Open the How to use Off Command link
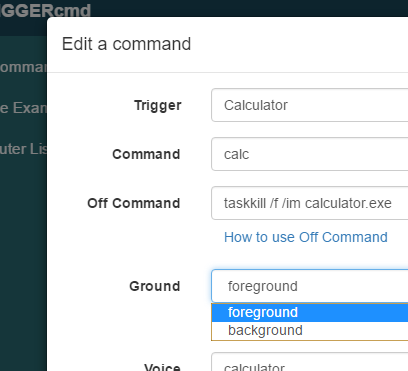Image resolution: width=408 pixels, height=371 pixels. pos(306,237)
